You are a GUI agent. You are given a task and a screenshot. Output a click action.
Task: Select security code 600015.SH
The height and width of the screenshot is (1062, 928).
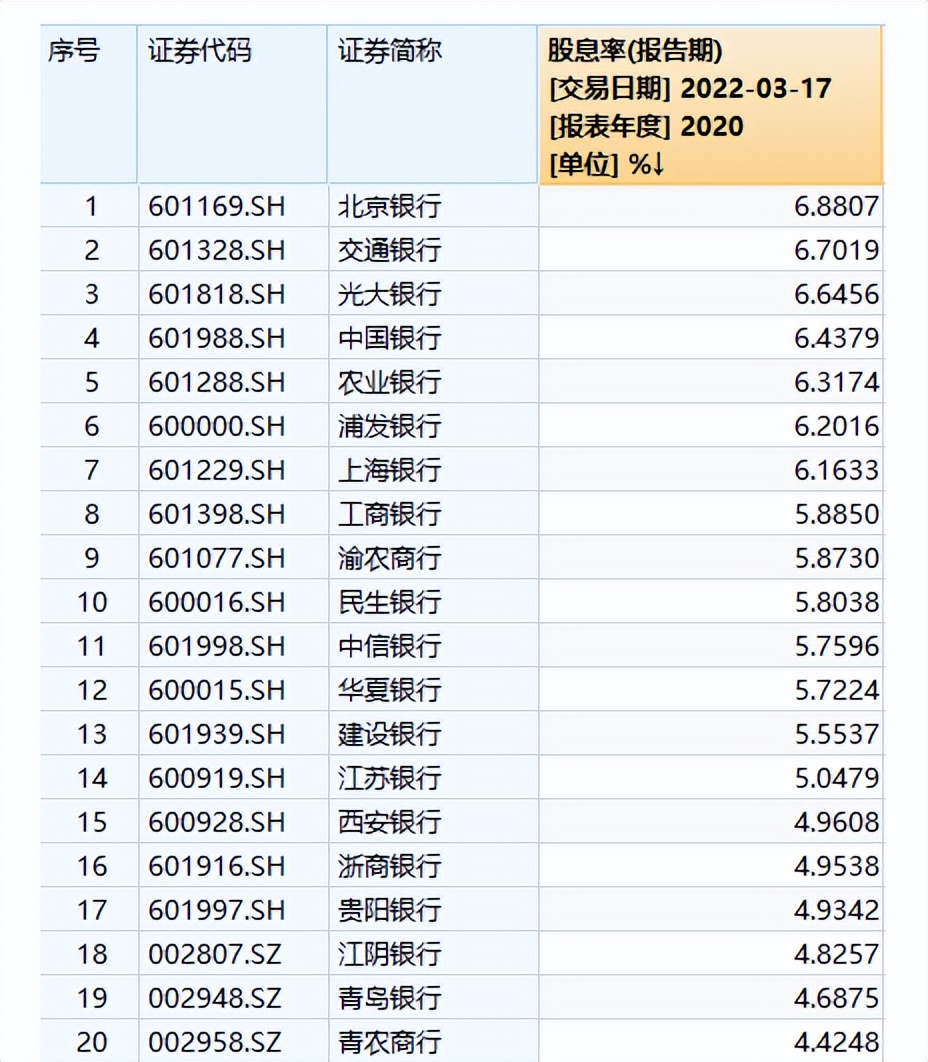[x=217, y=690]
